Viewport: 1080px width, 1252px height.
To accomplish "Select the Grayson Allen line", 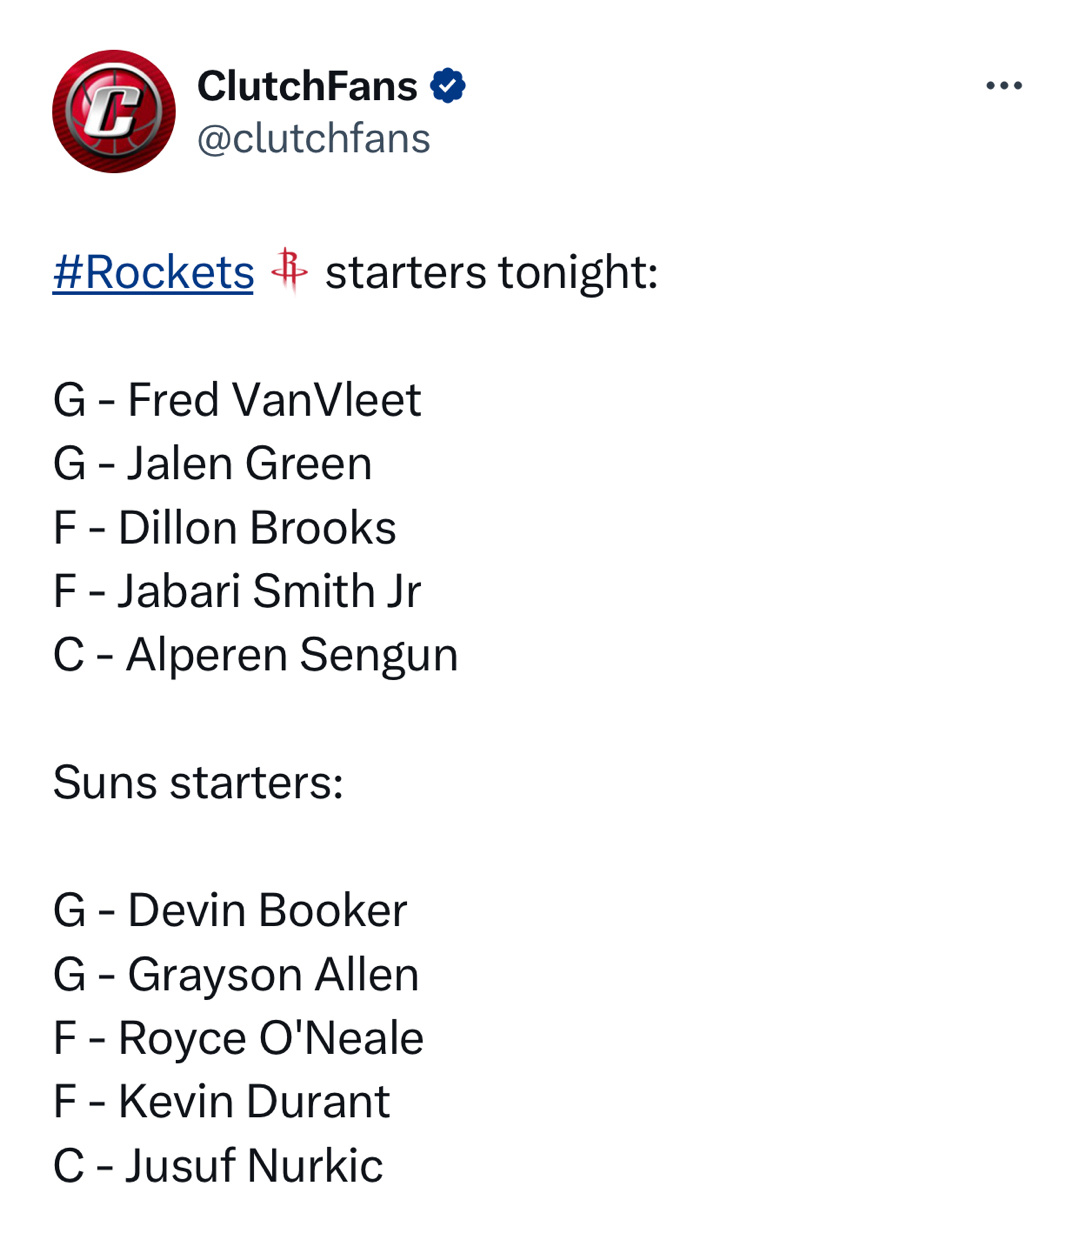I will tap(236, 974).
